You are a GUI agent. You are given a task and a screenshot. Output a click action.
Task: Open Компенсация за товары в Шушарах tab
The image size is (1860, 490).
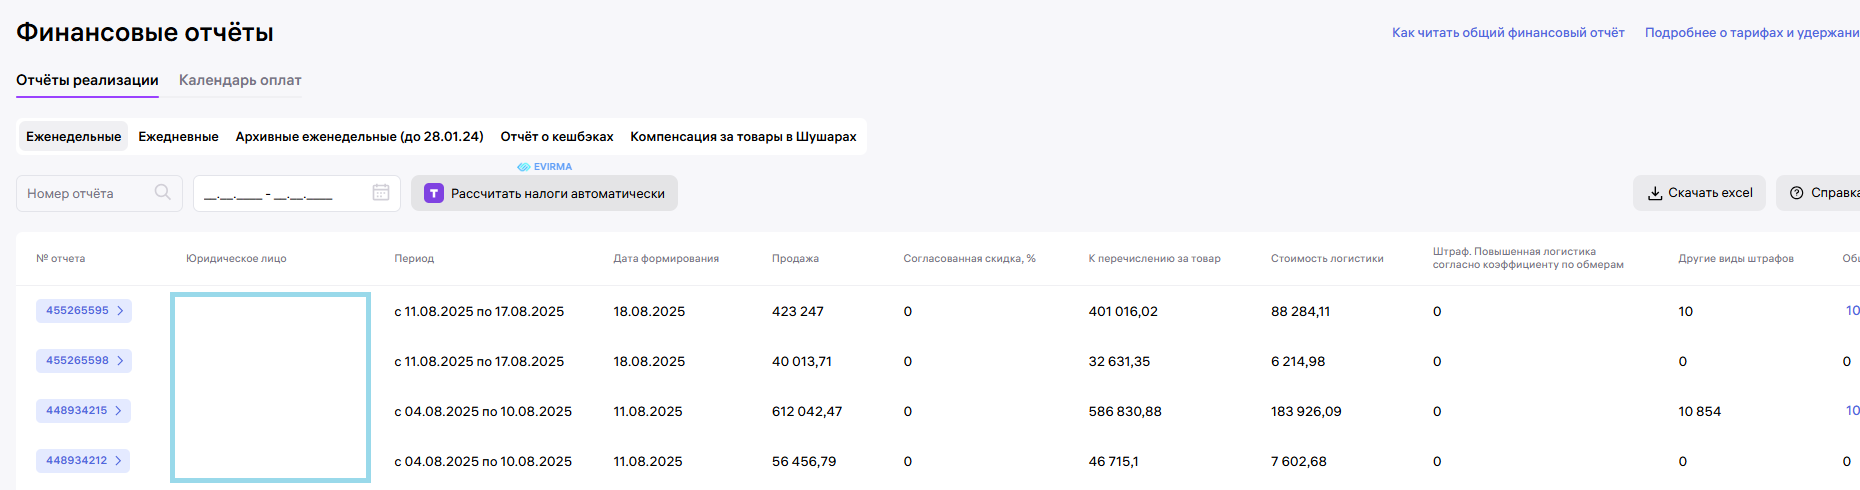(743, 137)
